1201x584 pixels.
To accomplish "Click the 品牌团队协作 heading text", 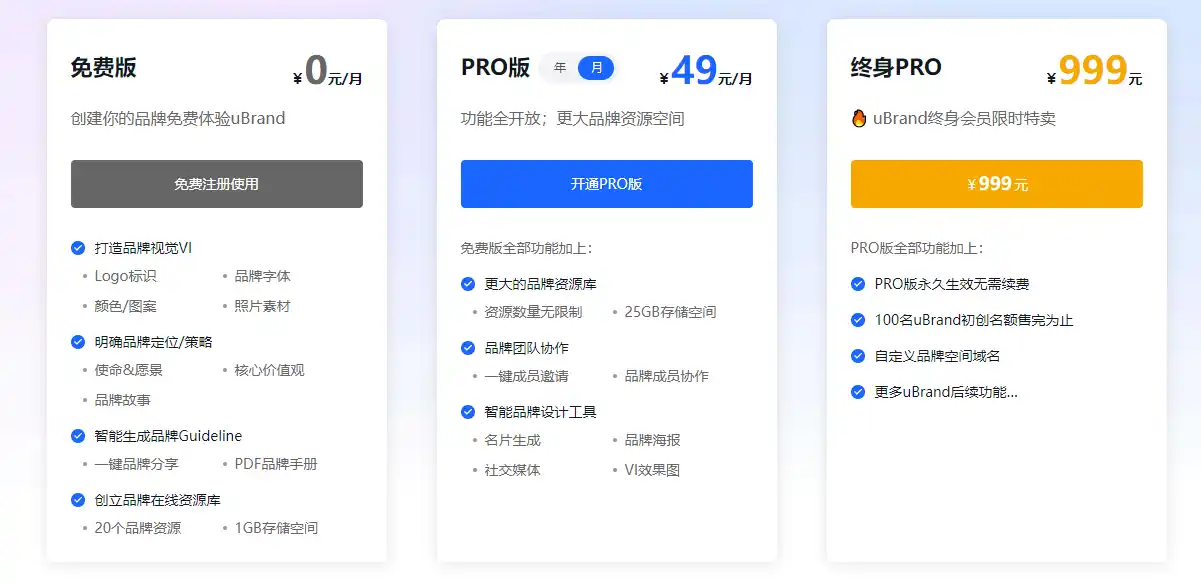I will point(527,348).
